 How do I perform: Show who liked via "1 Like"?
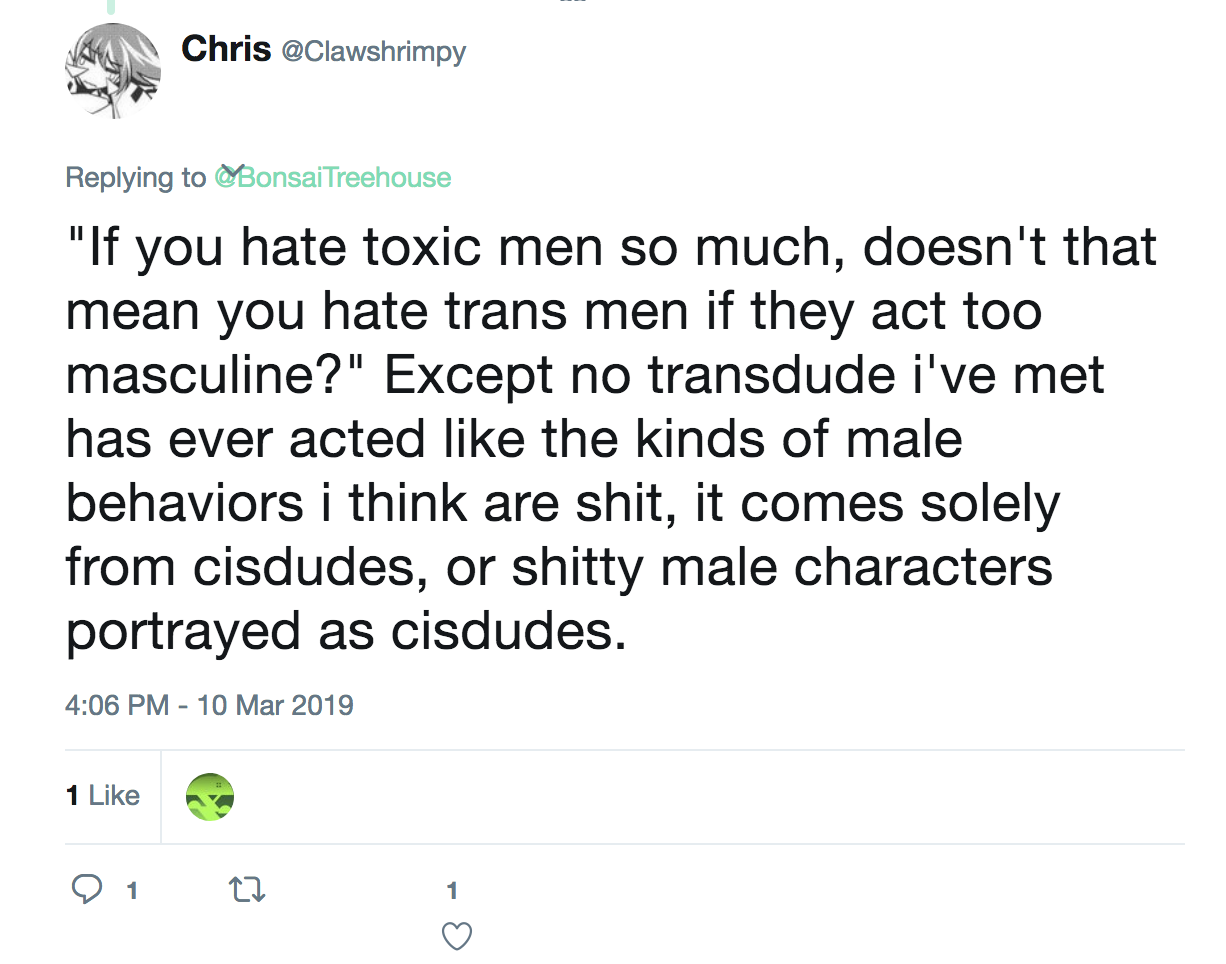[x=103, y=796]
